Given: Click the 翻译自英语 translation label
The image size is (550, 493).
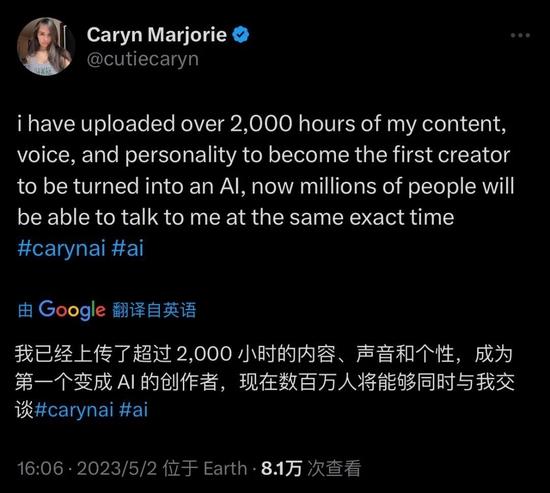Looking at the screenshot, I should (x=154, y=310).
